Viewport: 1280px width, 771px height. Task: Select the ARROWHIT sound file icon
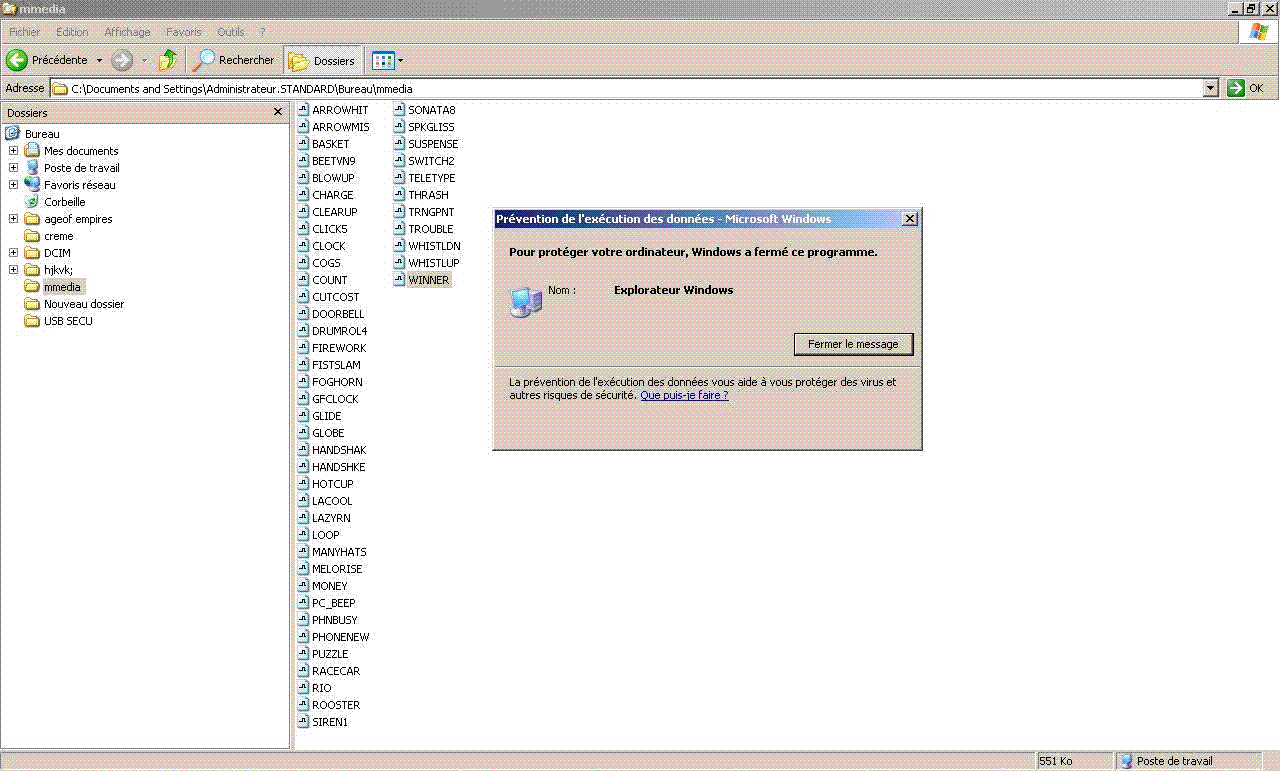(304, 110)
